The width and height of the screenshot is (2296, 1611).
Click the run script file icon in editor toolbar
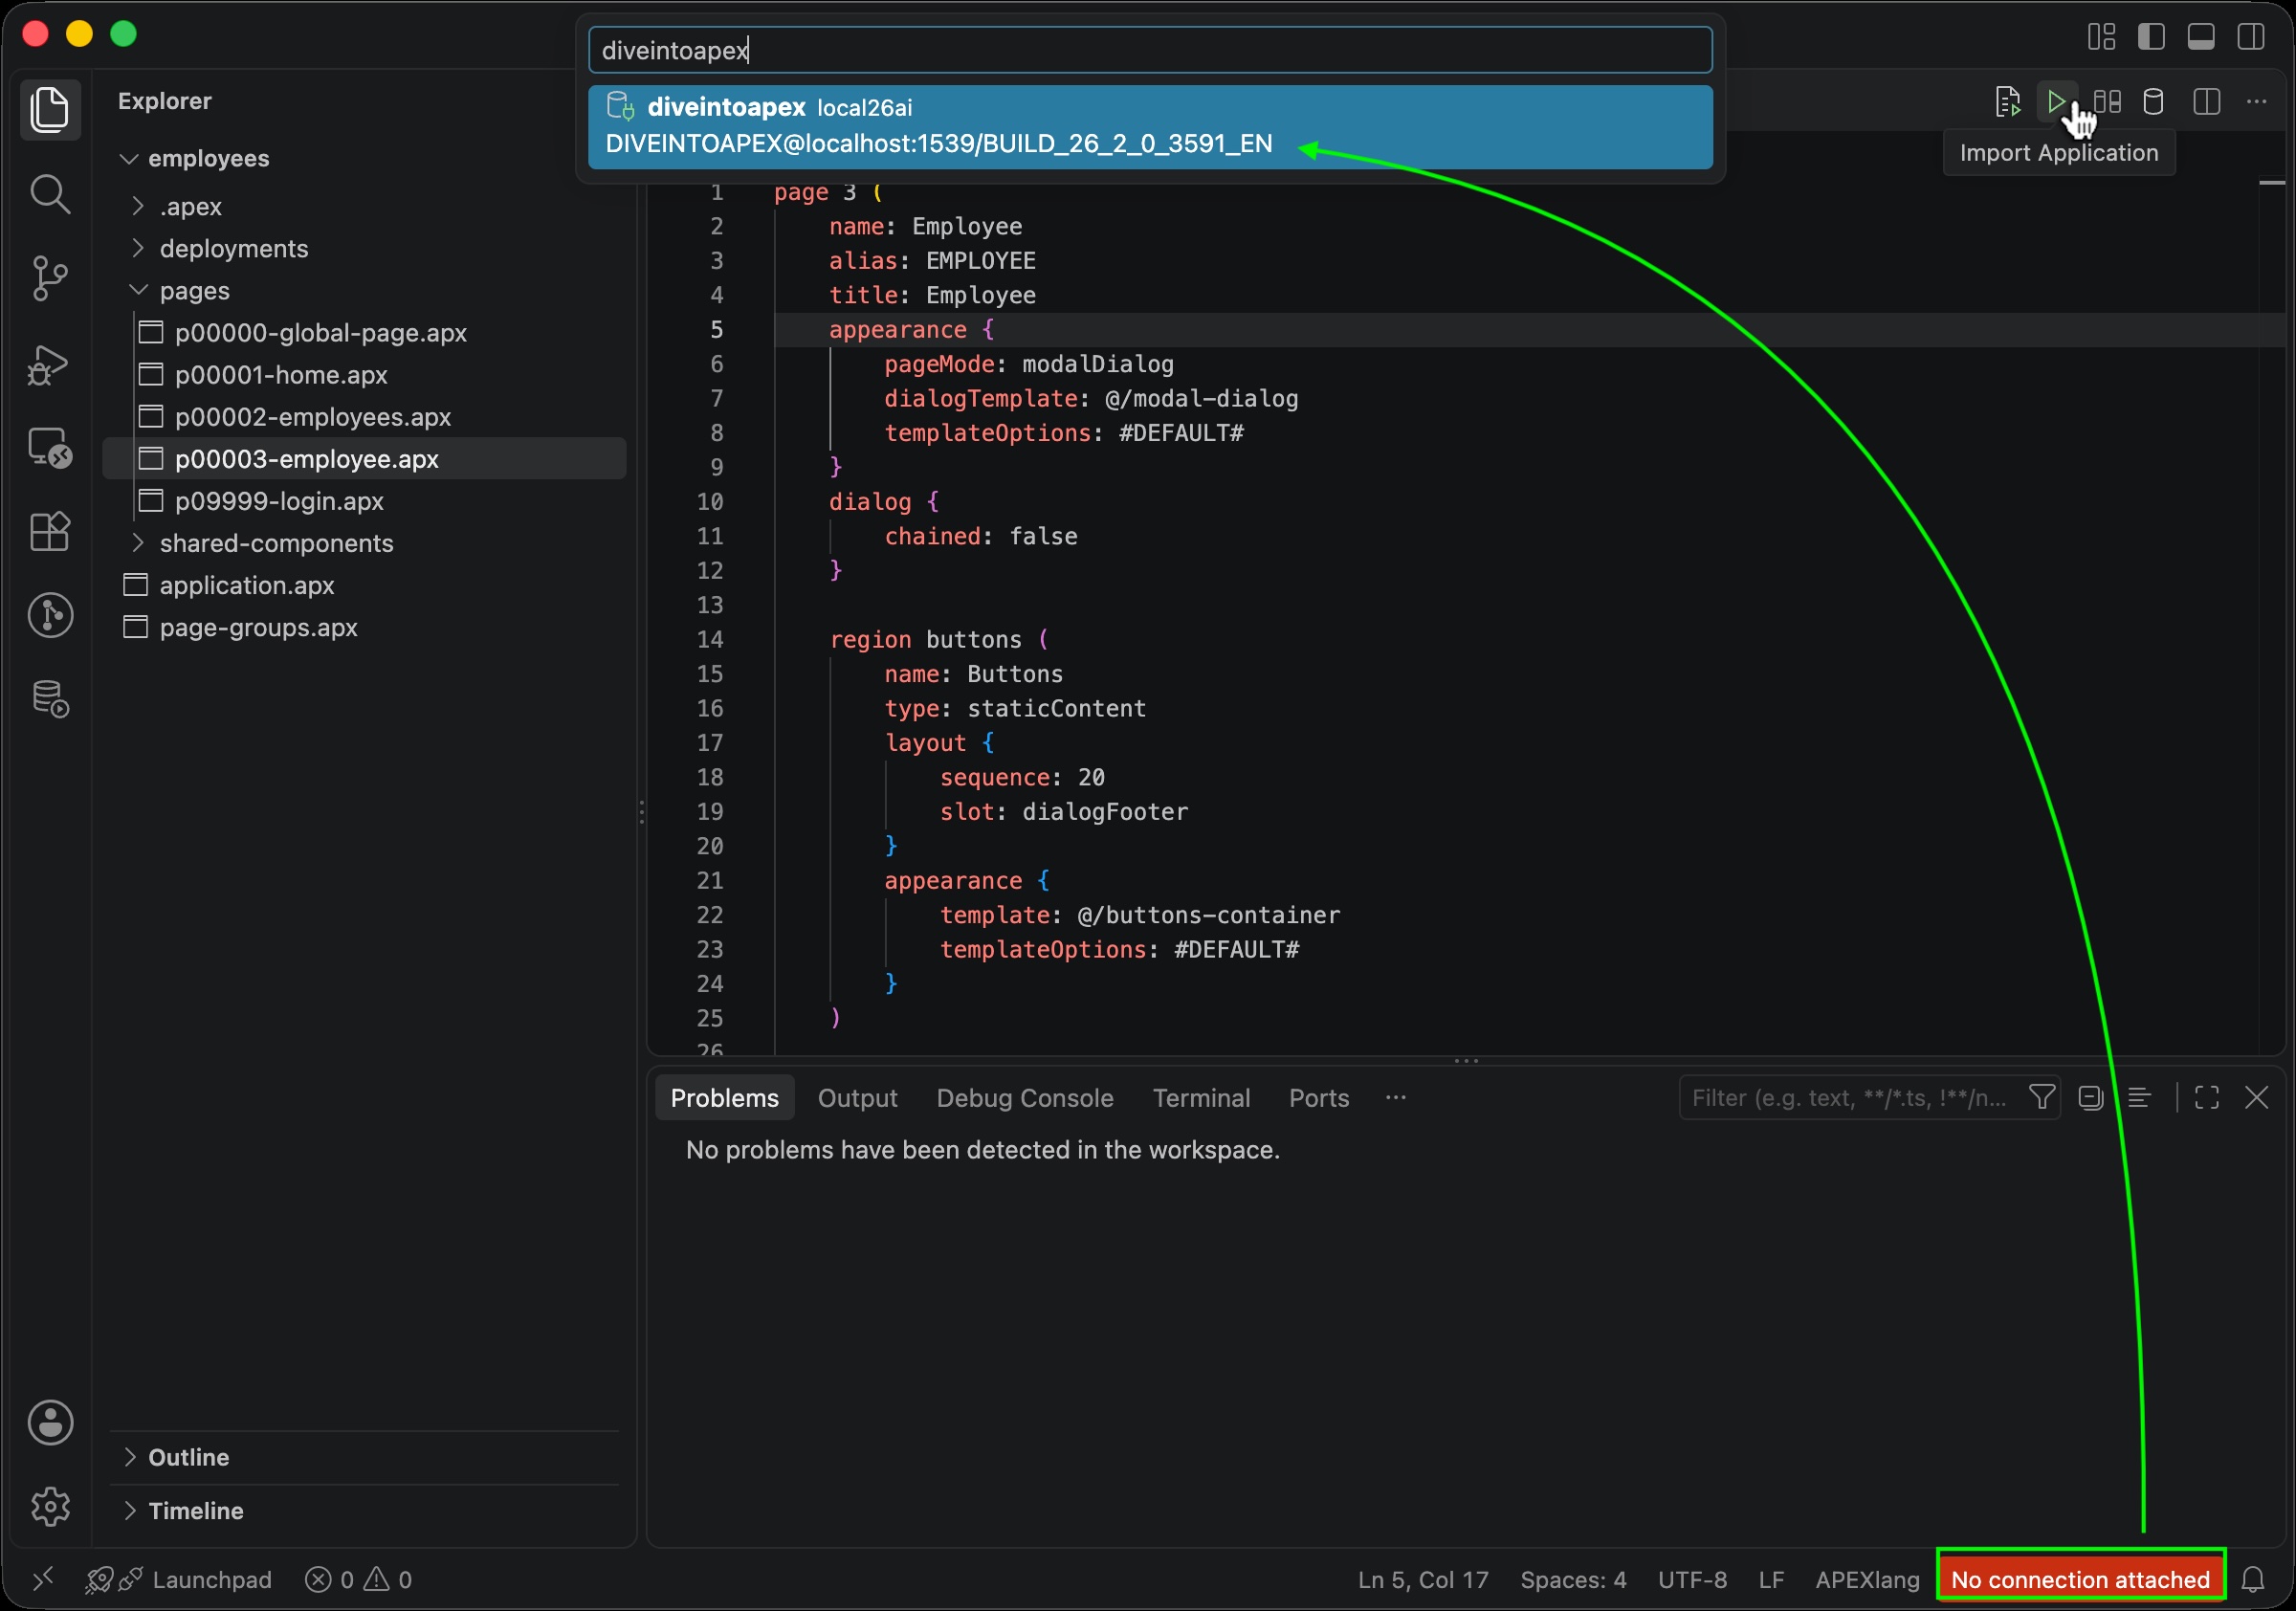[2007, 102]
